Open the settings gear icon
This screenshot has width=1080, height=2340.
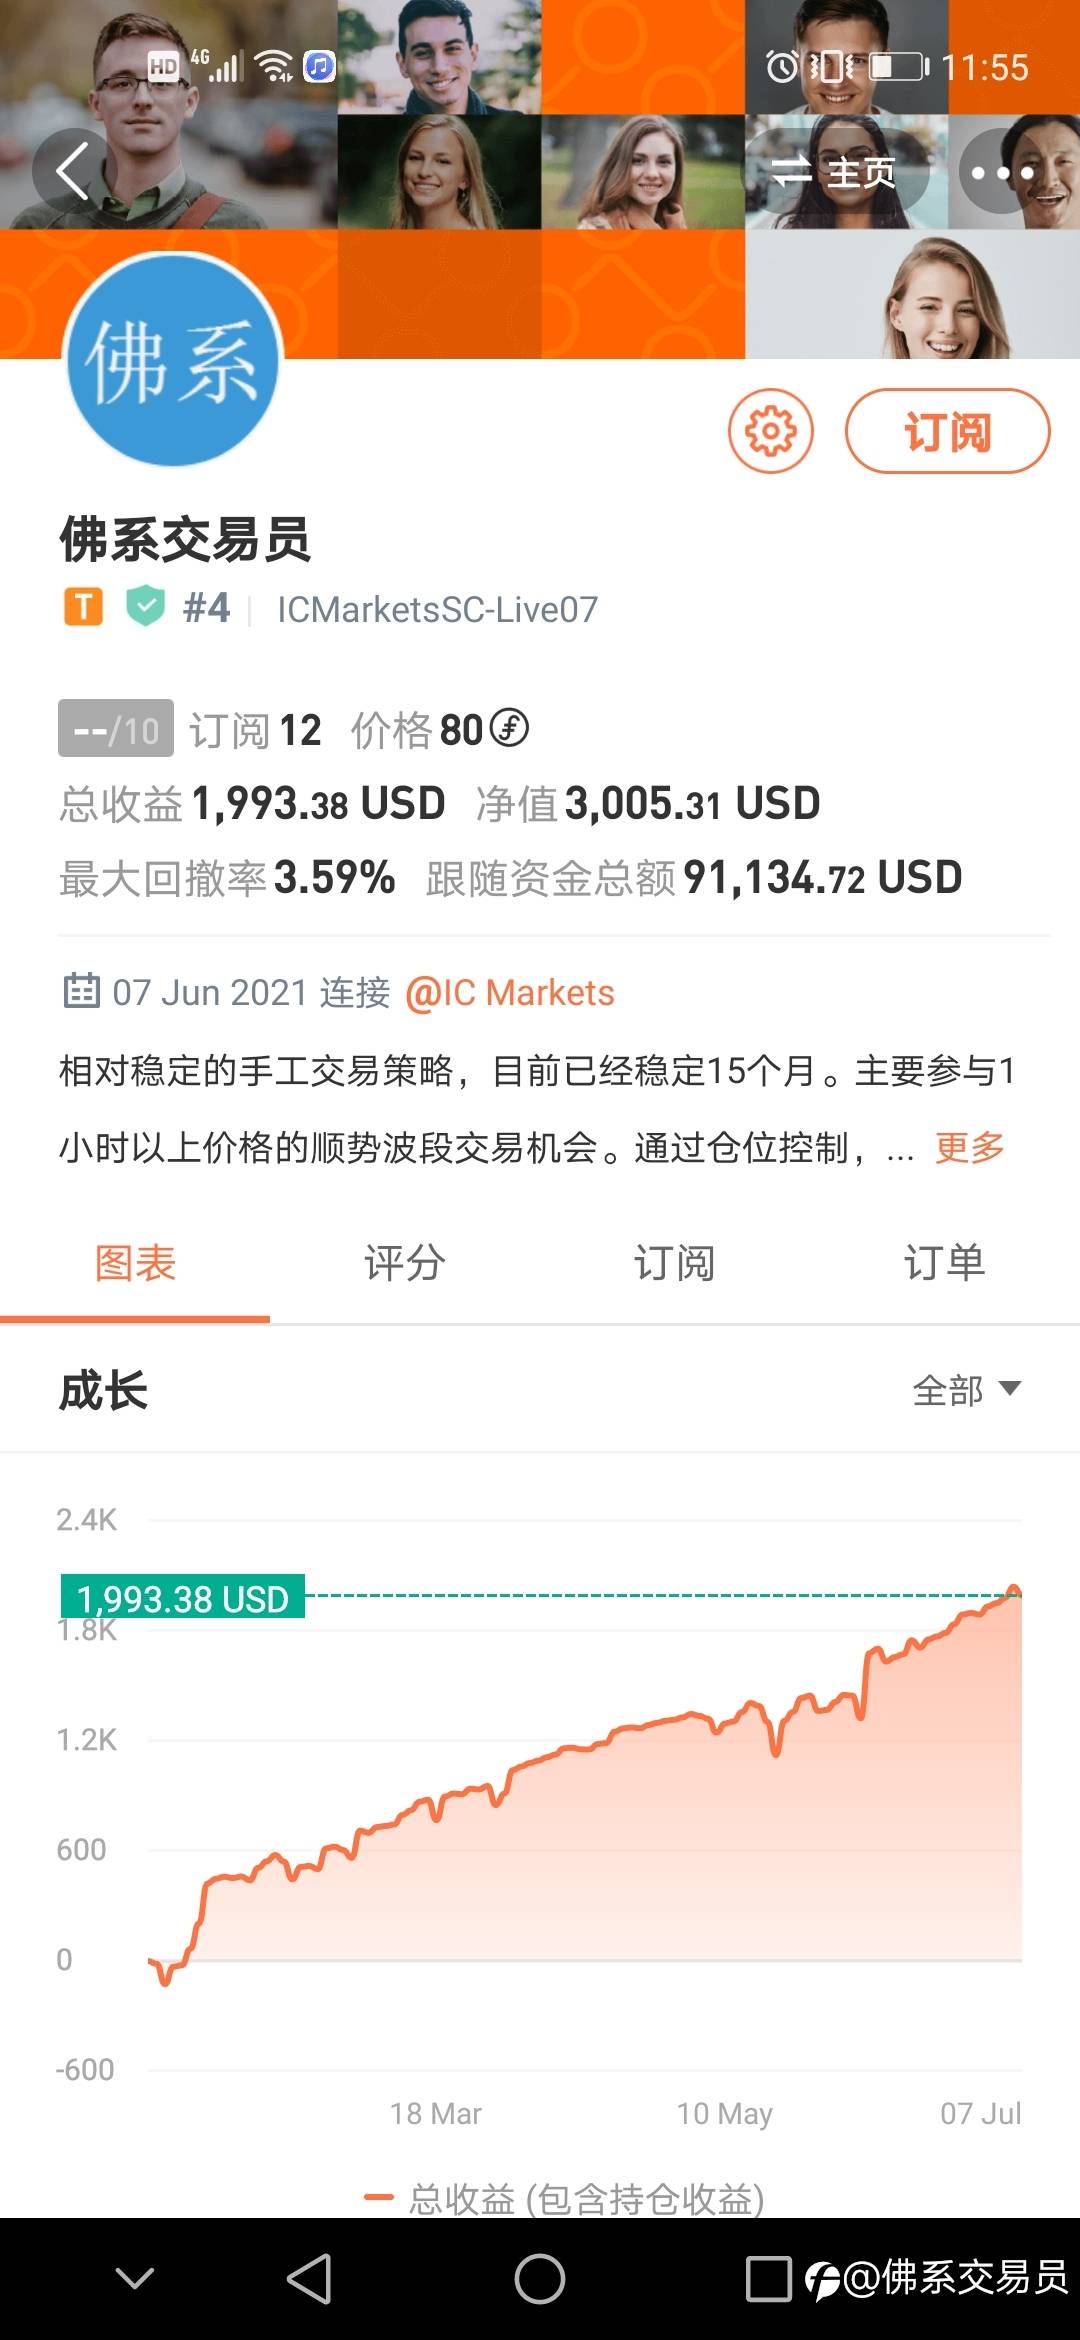770,431
